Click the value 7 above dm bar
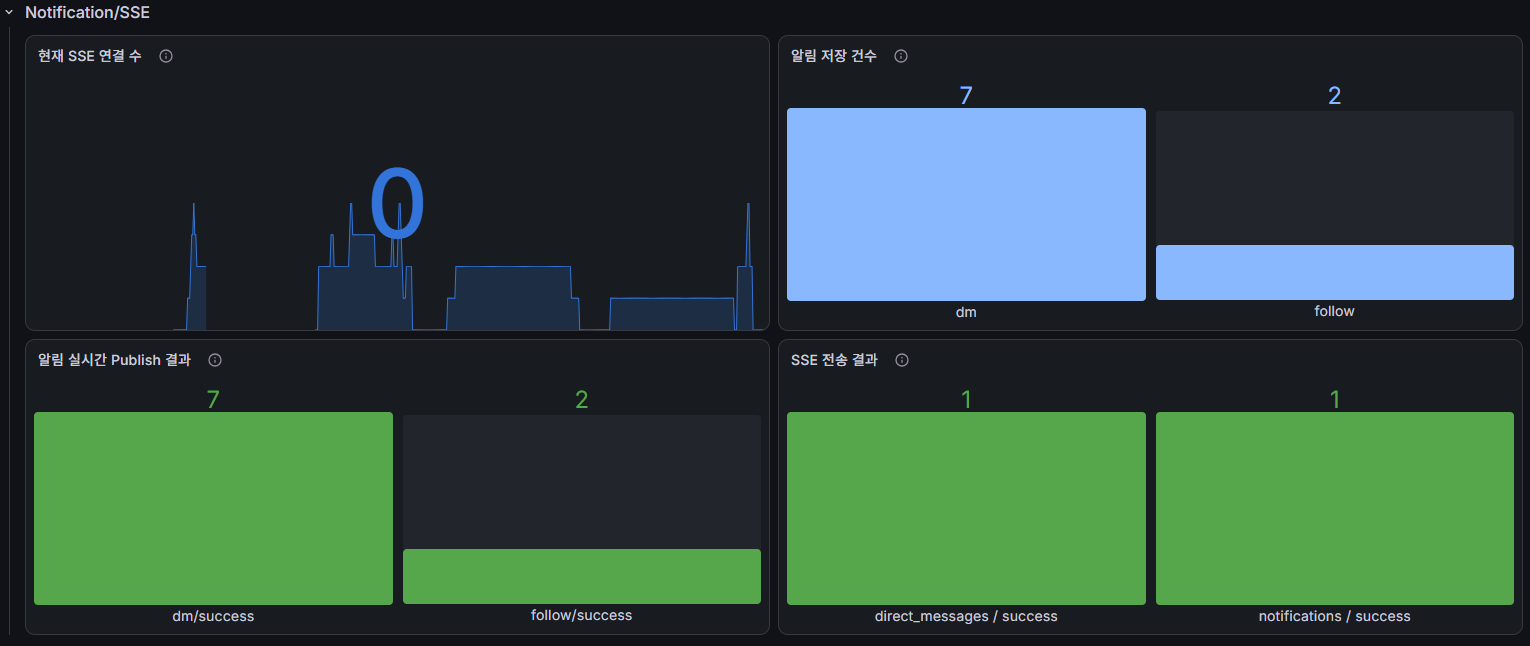Screen dimensions: 1530x646 pyautogui.click(x=966, y=95)
